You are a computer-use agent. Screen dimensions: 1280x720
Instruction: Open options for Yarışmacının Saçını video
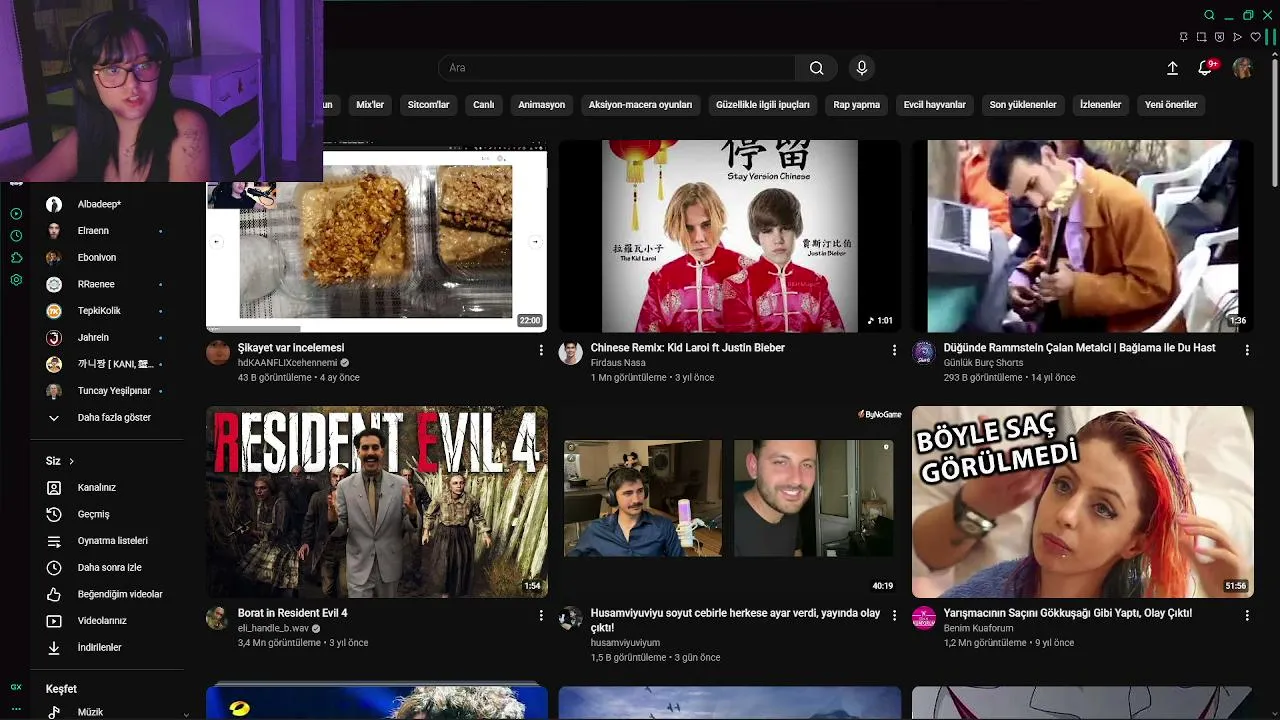(x=1247, y=615)
